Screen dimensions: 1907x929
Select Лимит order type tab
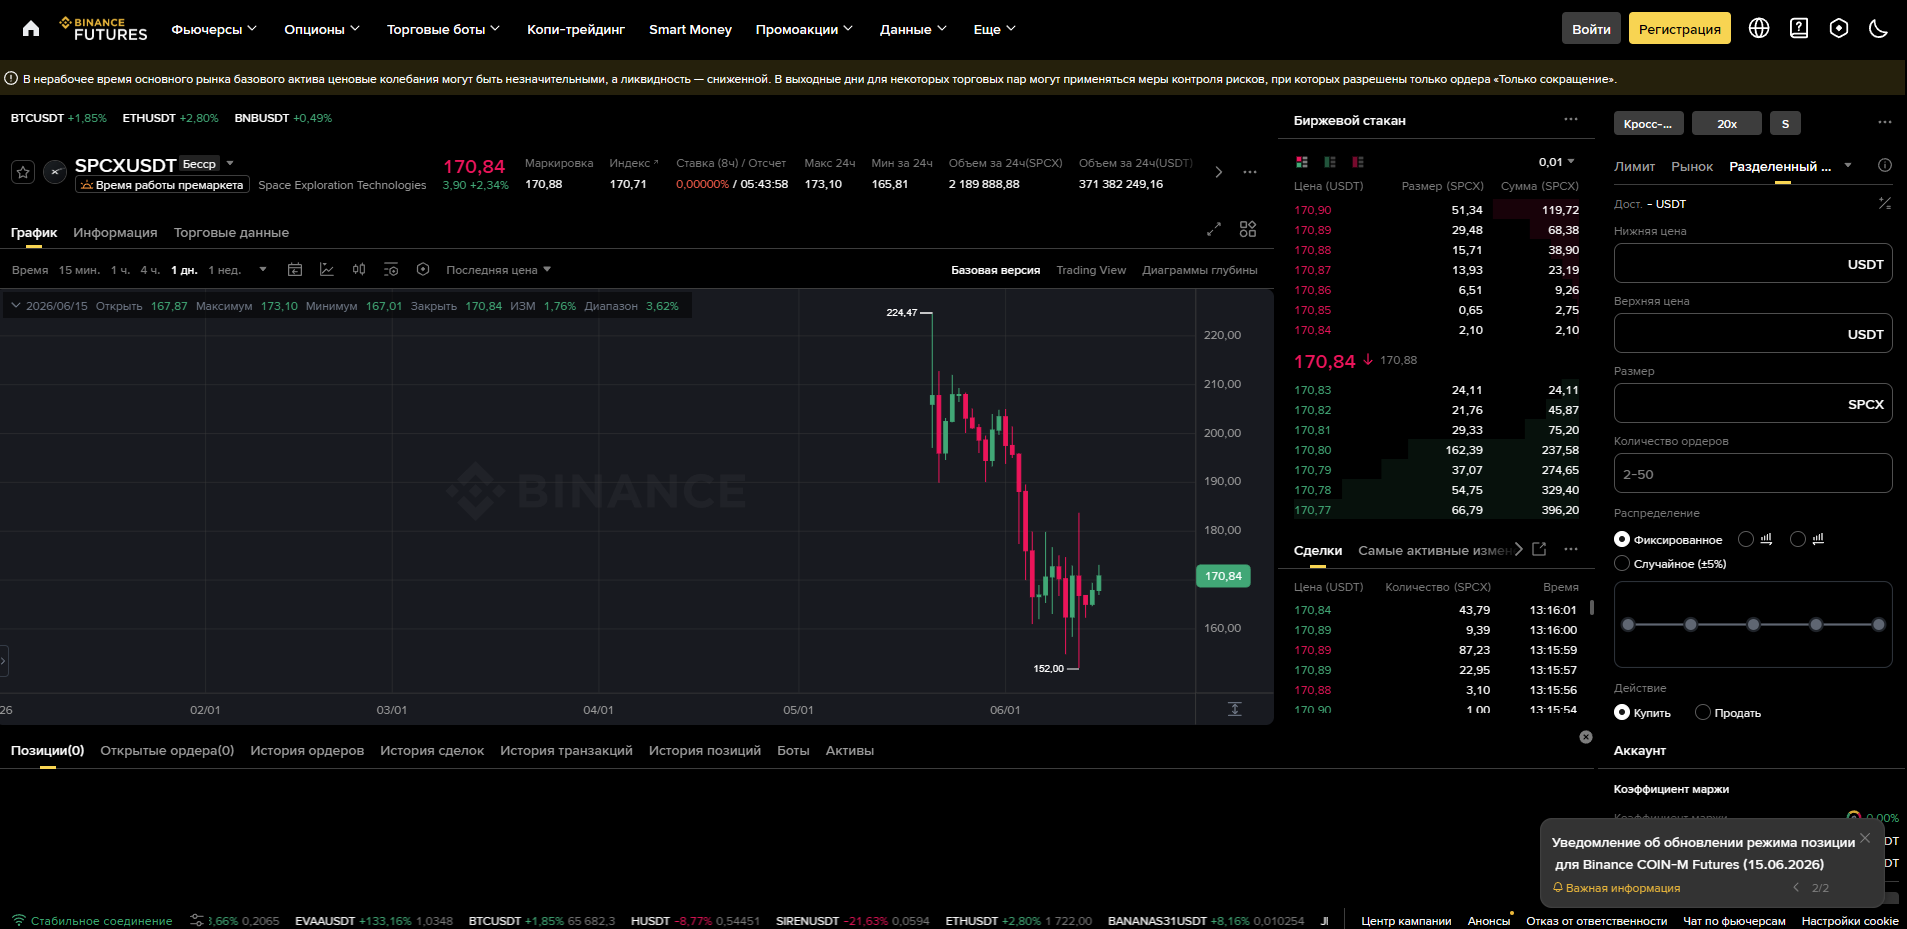coord(1634,166)
